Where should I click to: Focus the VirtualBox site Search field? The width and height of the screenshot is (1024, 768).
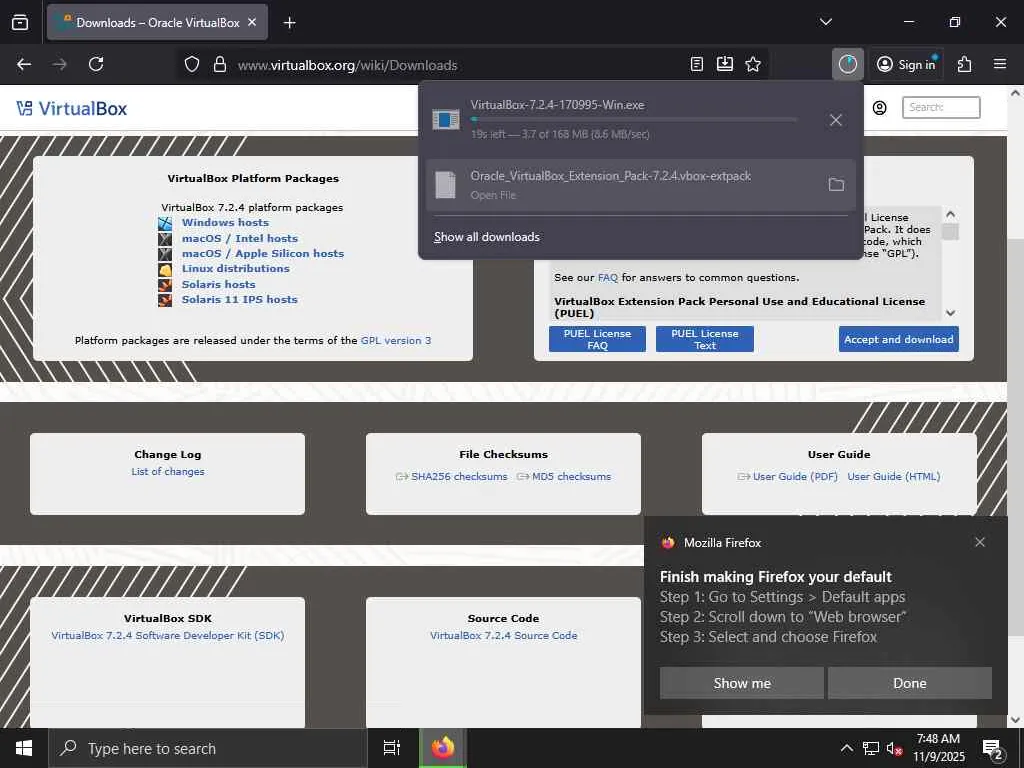pyautogui.click(x=941, y=107)
